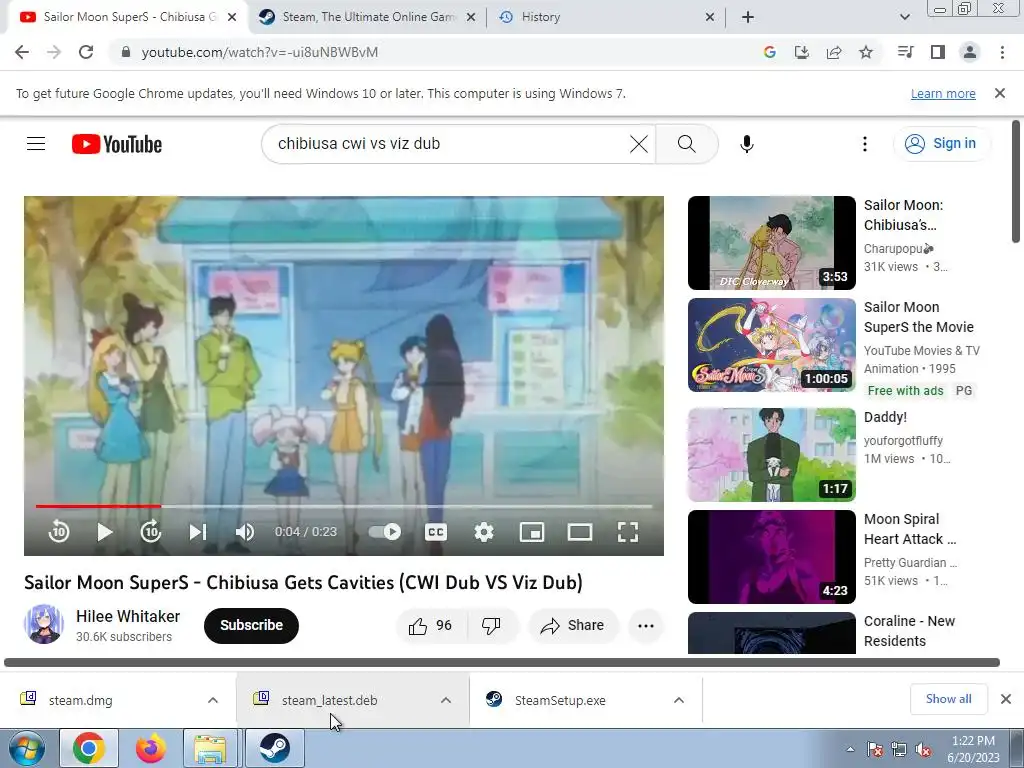The height and width of the screenshot is (768, 1024).
Task: Switch to theater mode
Action: point(580,532)
